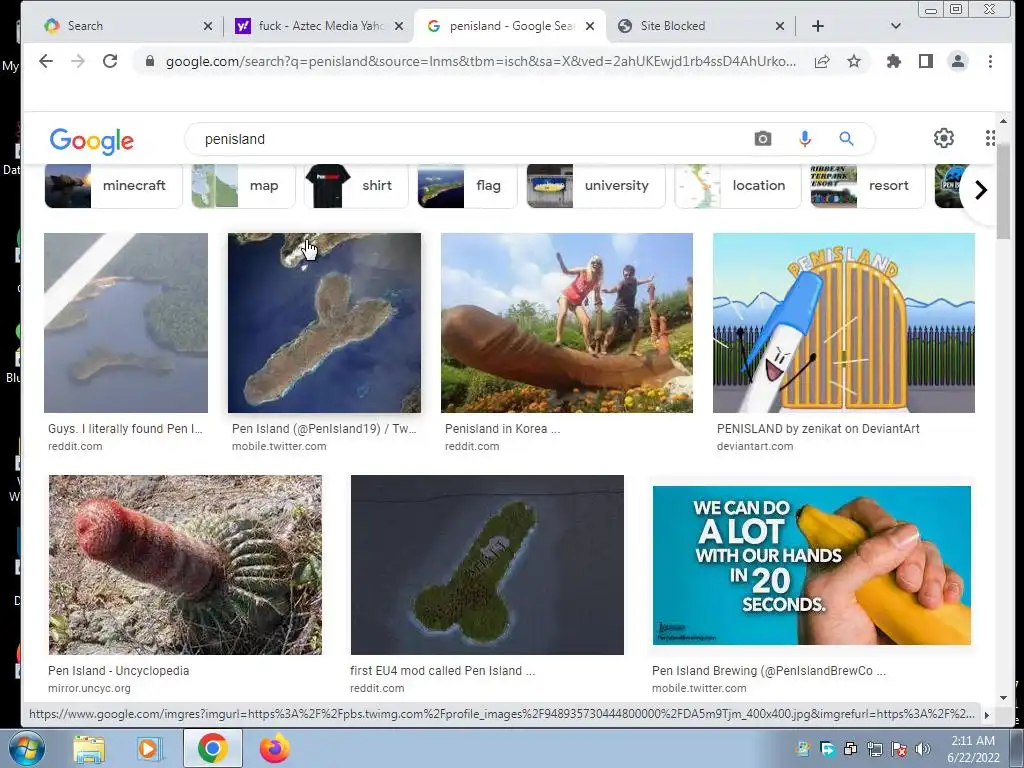1024x768 pixels.
Task: Filter results by flag chip
Action: tap(468, 185)
